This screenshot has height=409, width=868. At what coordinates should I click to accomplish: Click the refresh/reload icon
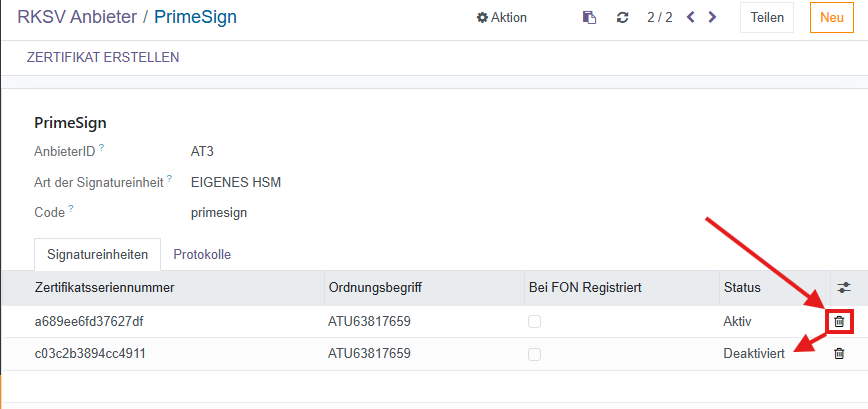pos(622,17)
